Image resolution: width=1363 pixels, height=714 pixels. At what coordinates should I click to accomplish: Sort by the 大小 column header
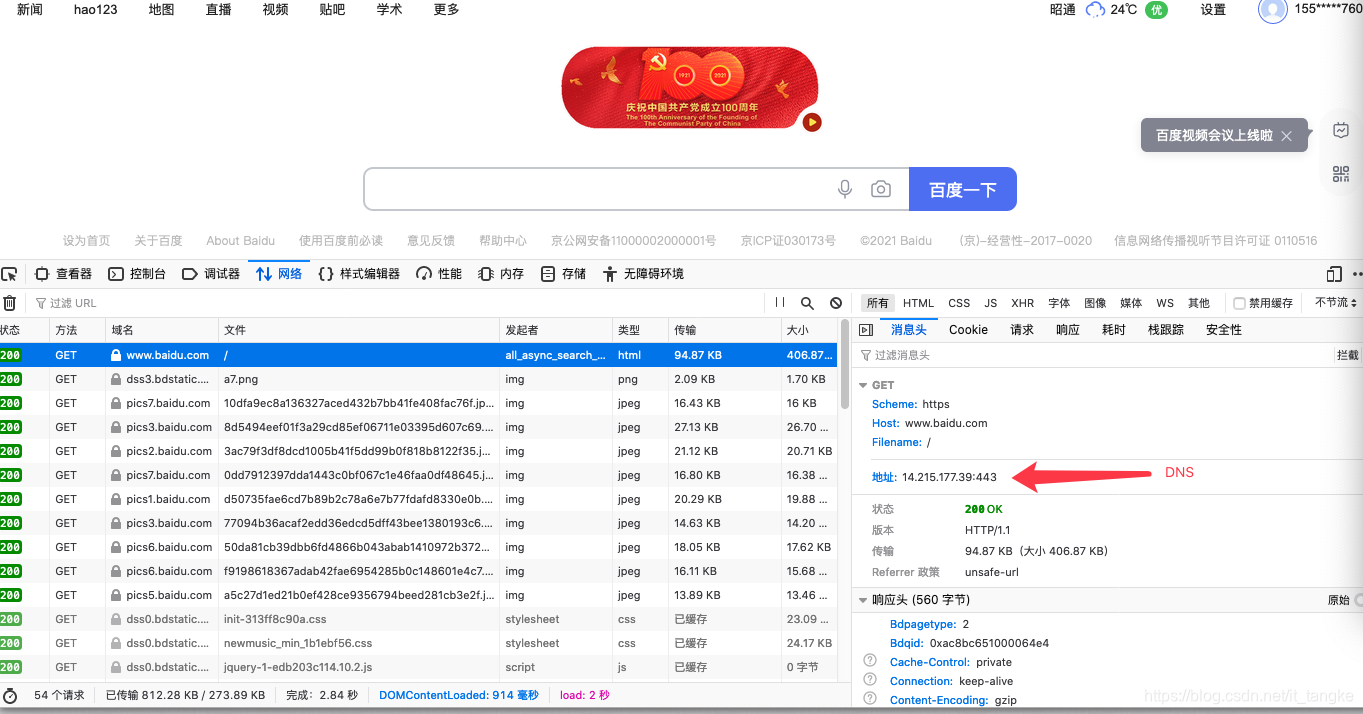pos(810,330)
